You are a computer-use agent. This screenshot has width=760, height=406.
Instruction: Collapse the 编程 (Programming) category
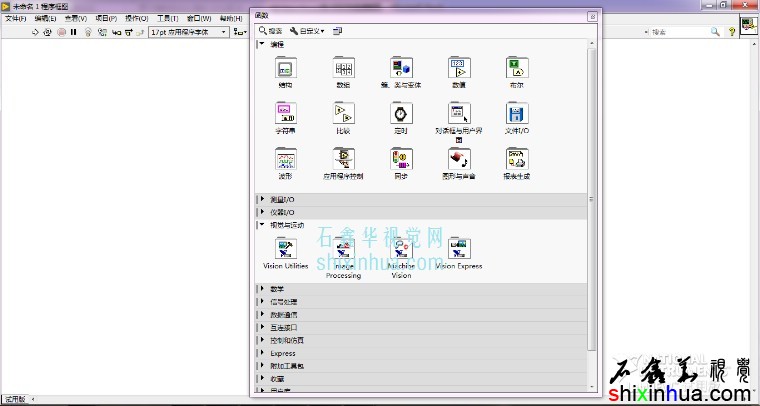262,44
